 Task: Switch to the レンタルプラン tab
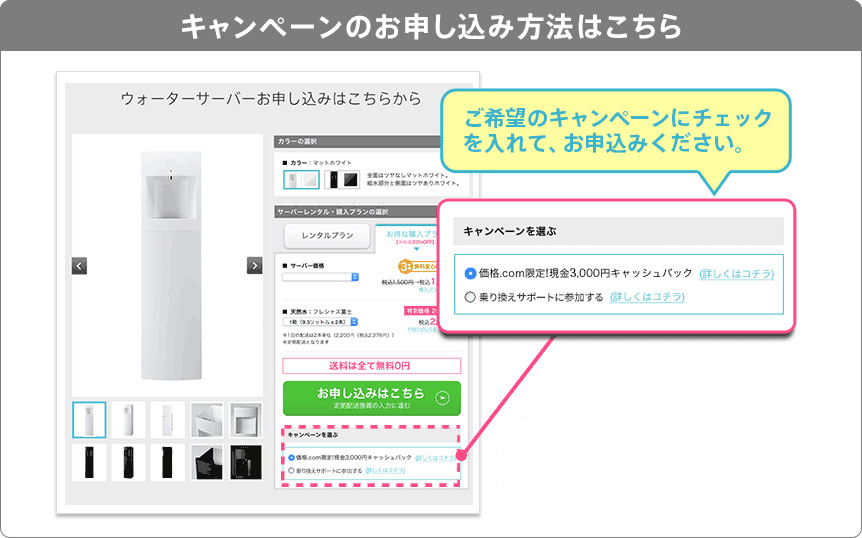click(327, 235)
